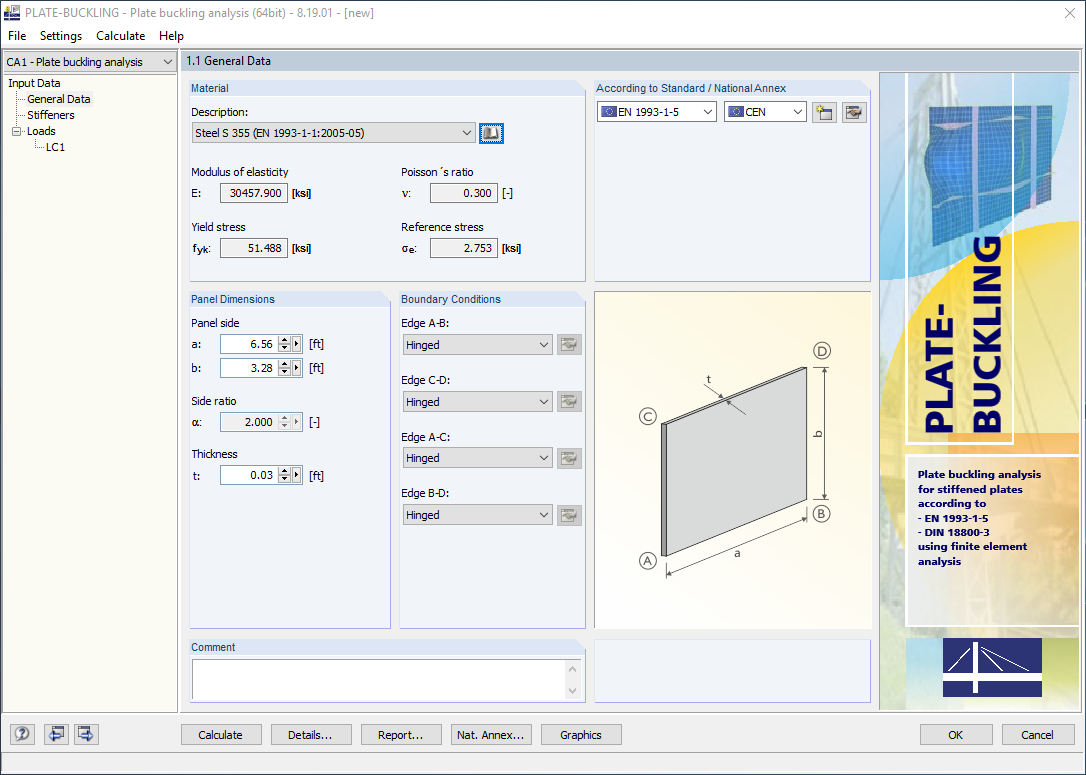This screenshot has height=775, width=1086.
Task: Create a new National Annex icon
Action: click(823, 111)
